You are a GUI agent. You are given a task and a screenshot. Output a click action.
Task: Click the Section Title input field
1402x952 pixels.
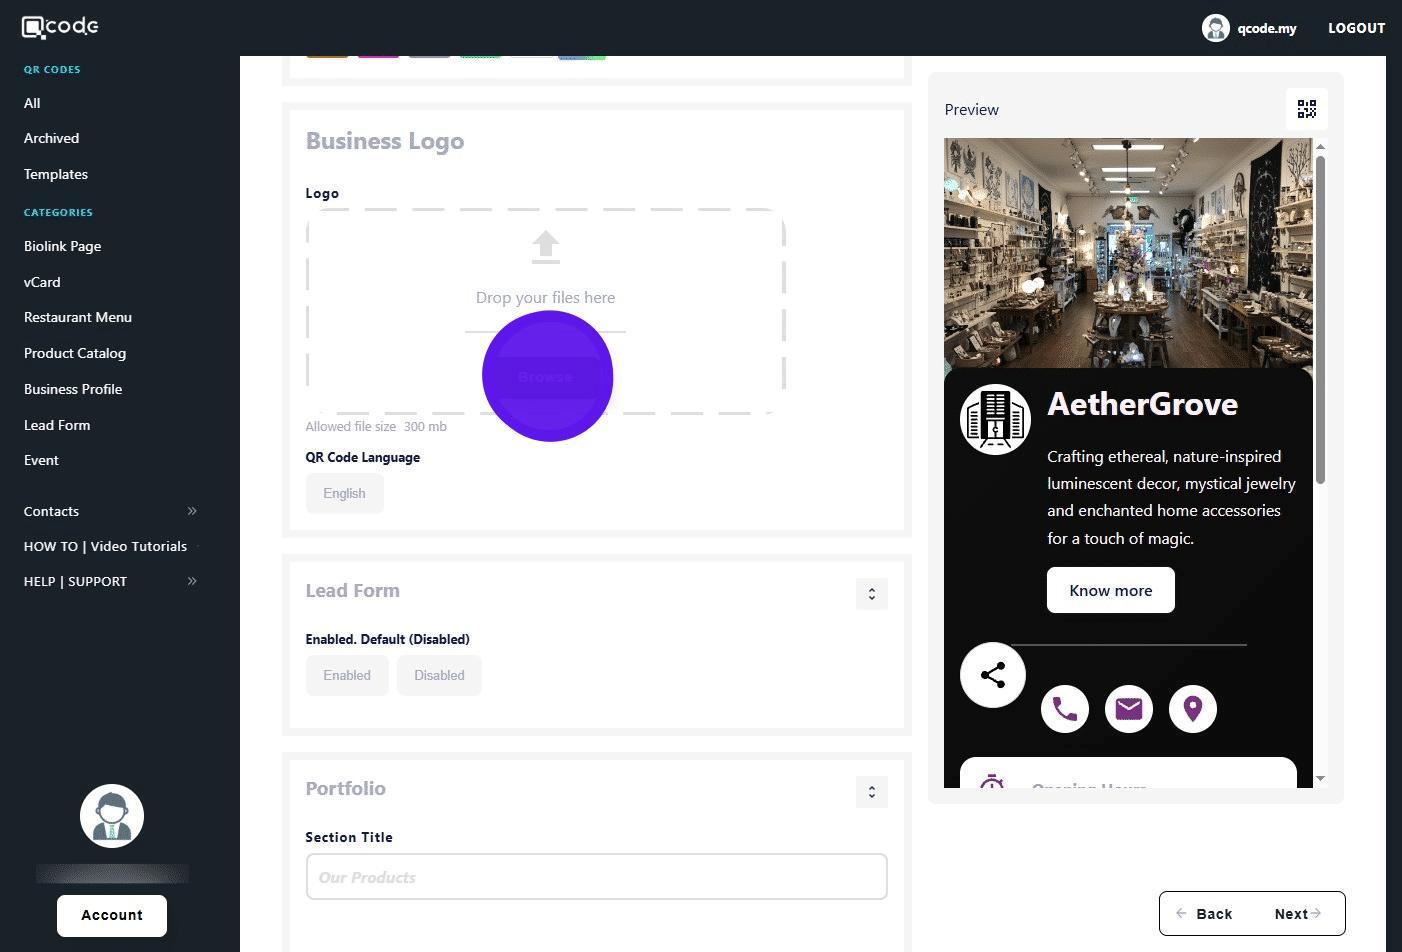pos(596,877)
